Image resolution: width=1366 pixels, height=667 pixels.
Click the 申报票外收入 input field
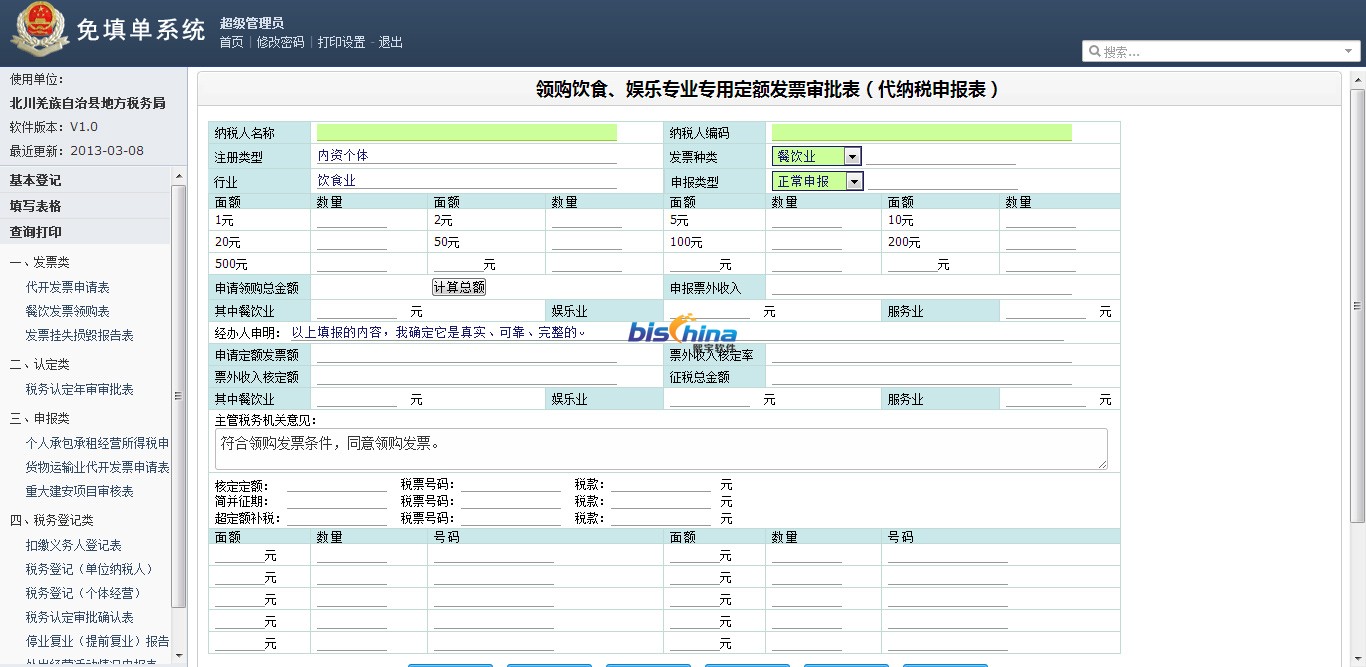pyautogui.click(x=922, y=287)
